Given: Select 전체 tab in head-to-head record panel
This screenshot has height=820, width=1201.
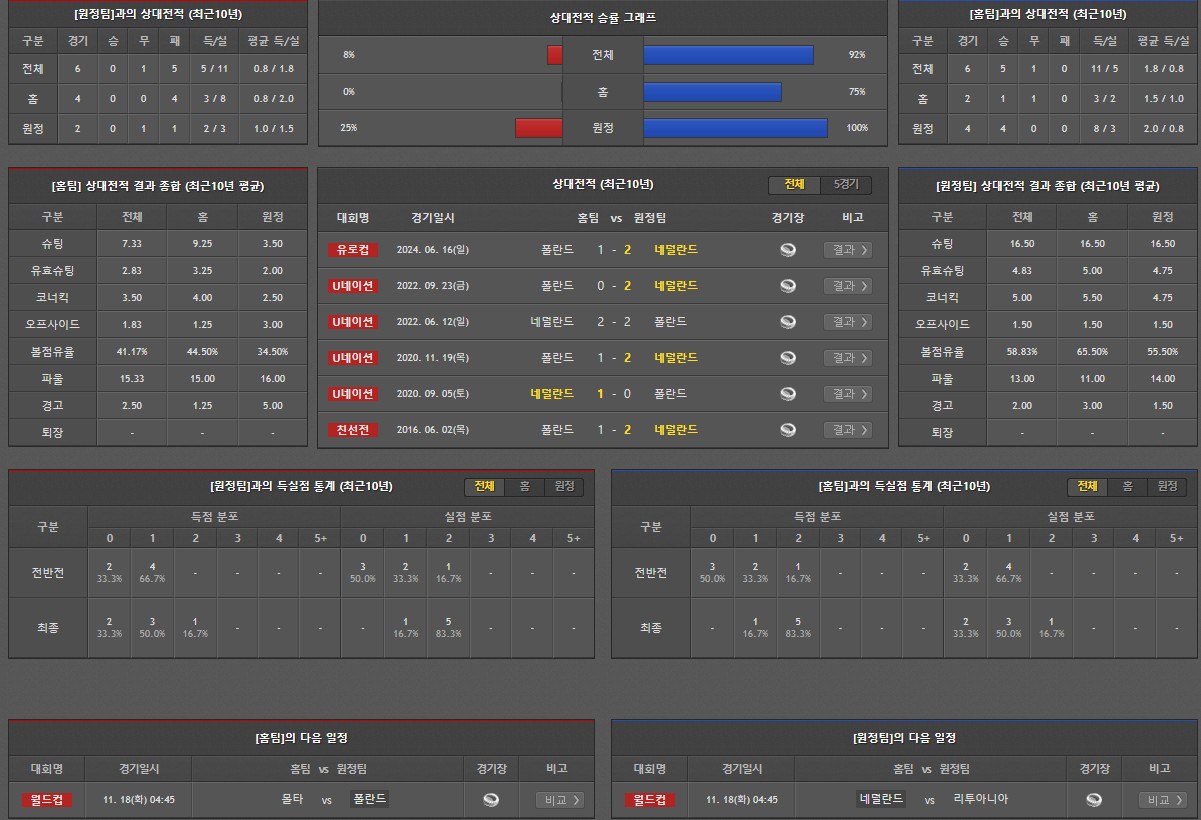Looking at the screenshot, I should pyautogui.click(x=794, y=185).
